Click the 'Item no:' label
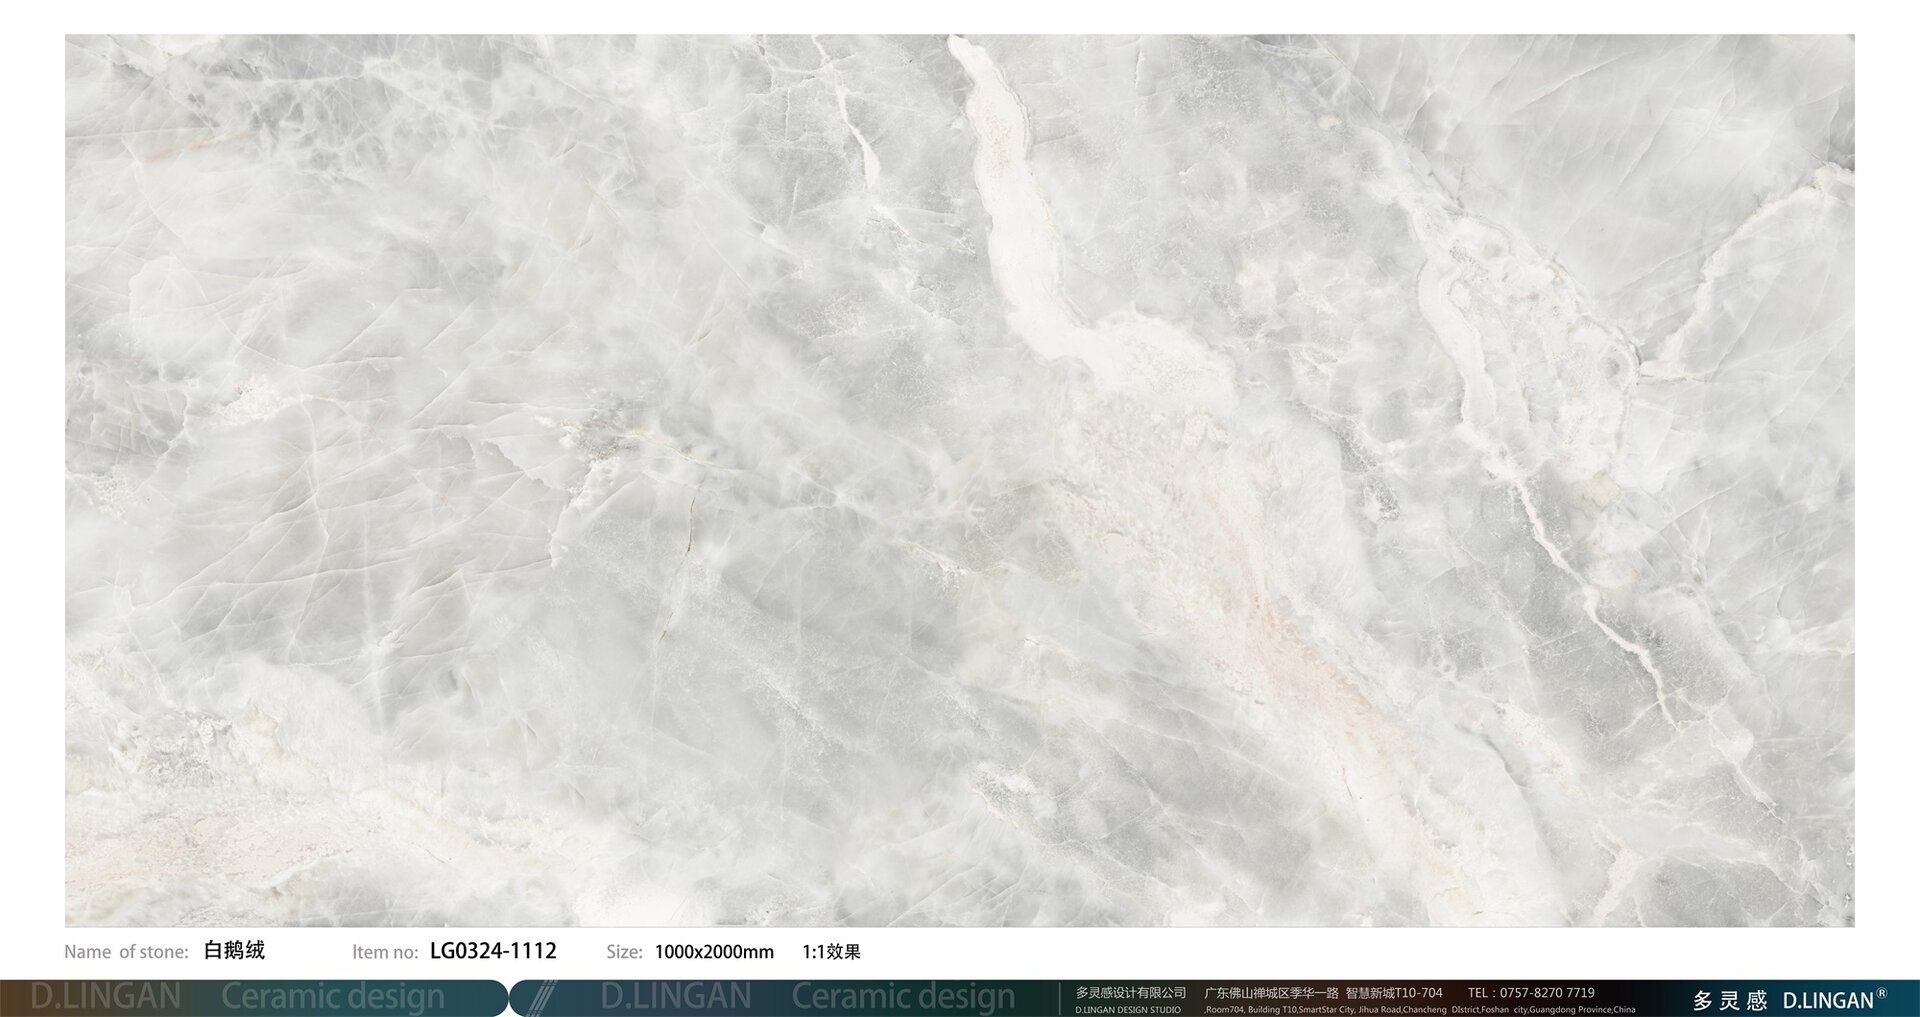The height and width of the screenshot is (1017, 1920). [x=385, y=952]
